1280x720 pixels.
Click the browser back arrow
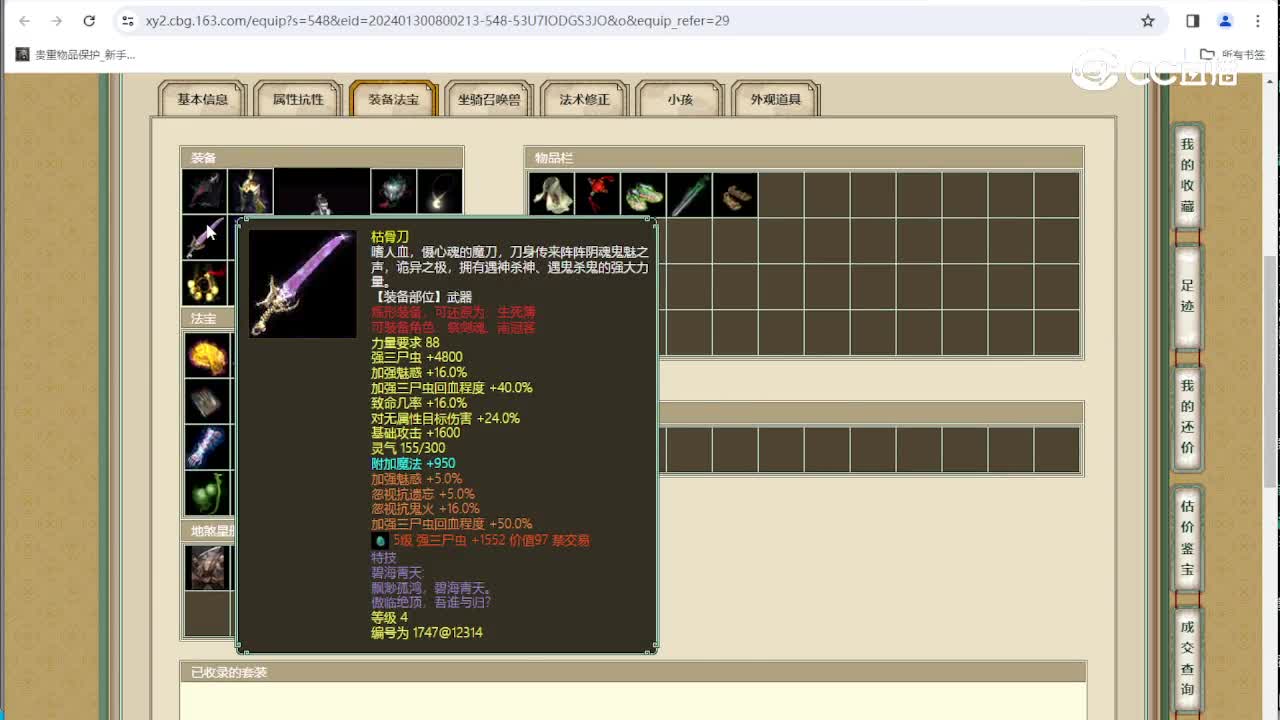click(25, 20)
